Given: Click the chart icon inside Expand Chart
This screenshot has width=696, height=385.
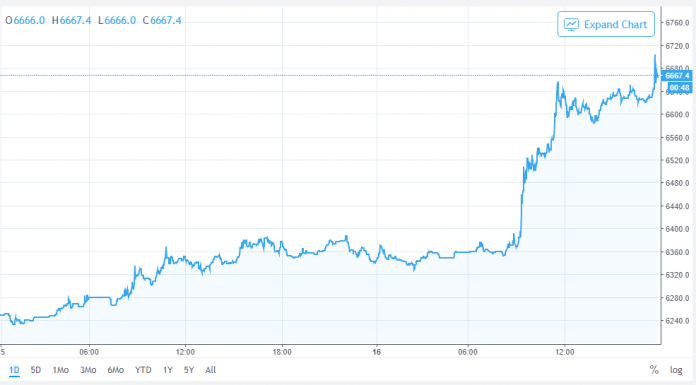Looking at the screenshot, I should (x=571, y=24).
